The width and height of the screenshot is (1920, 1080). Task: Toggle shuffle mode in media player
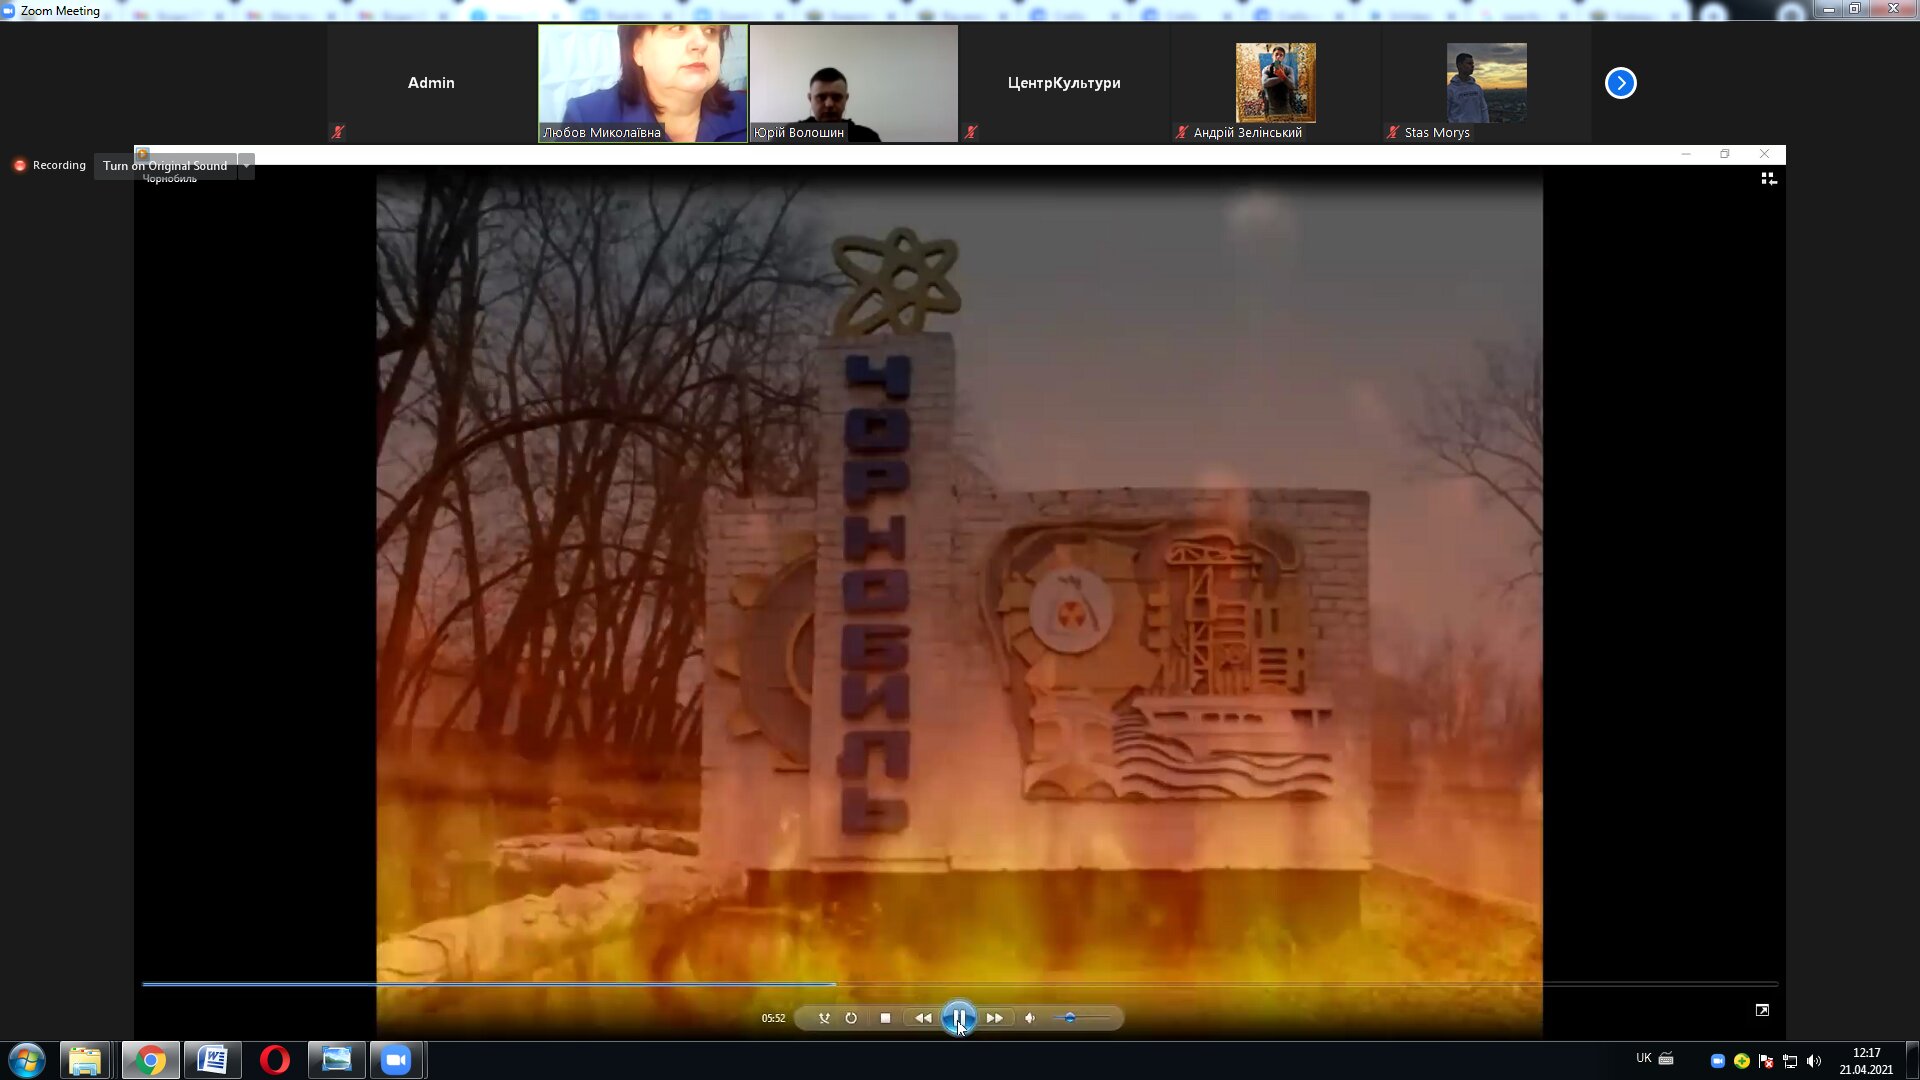tap(824, 1018)
